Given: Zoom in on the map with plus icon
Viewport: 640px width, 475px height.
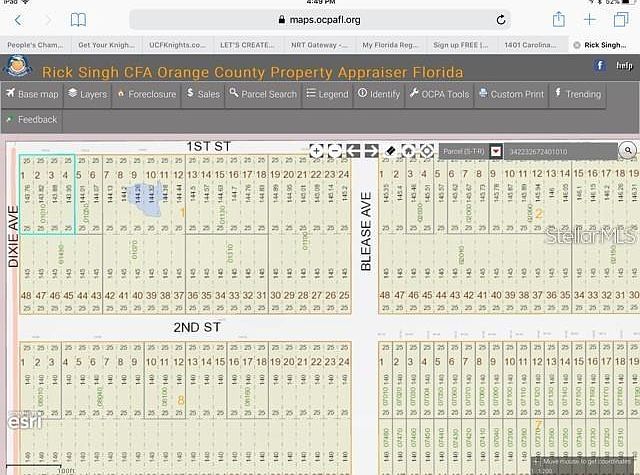Looking at the screenshot, I should (x=316, y=151).
